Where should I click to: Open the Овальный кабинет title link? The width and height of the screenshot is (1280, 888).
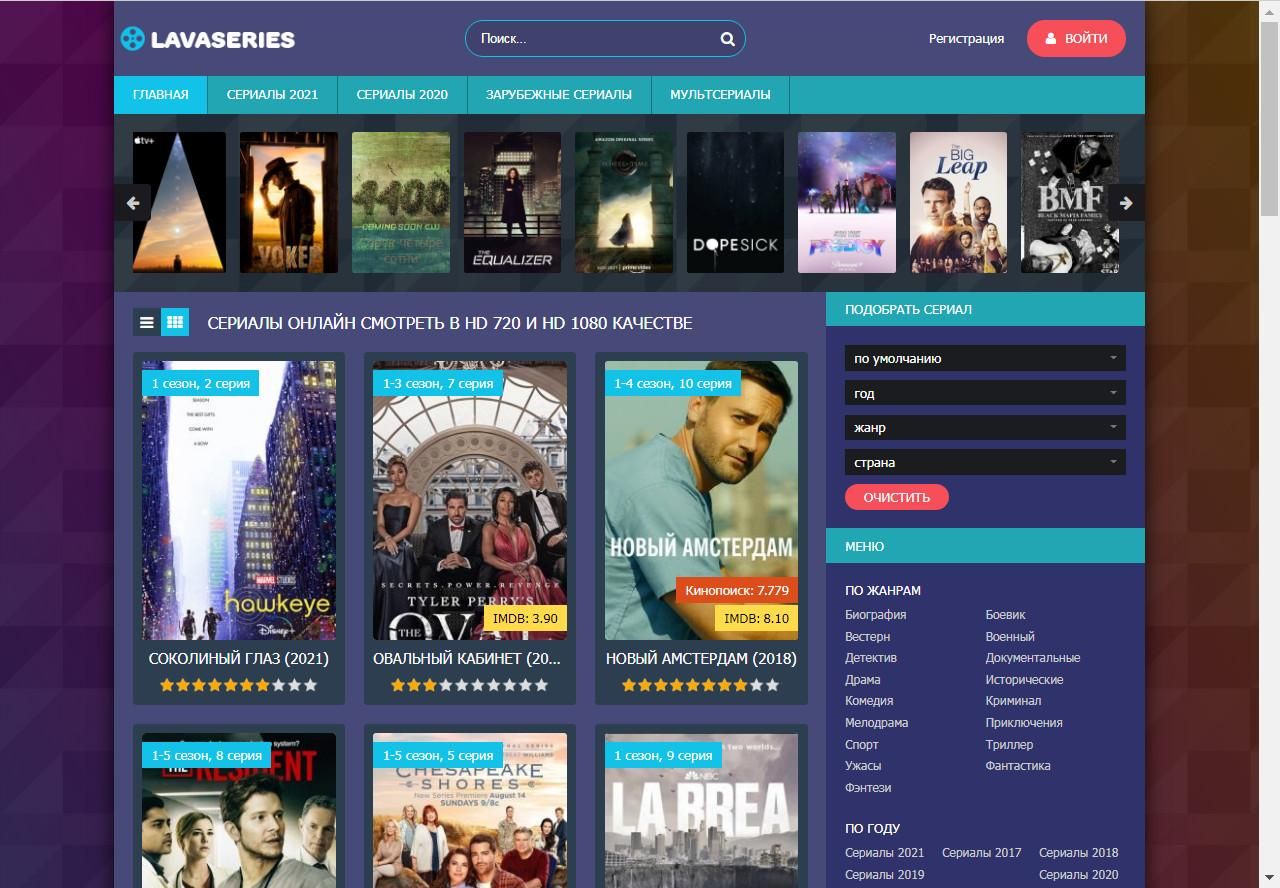(467, 659)
